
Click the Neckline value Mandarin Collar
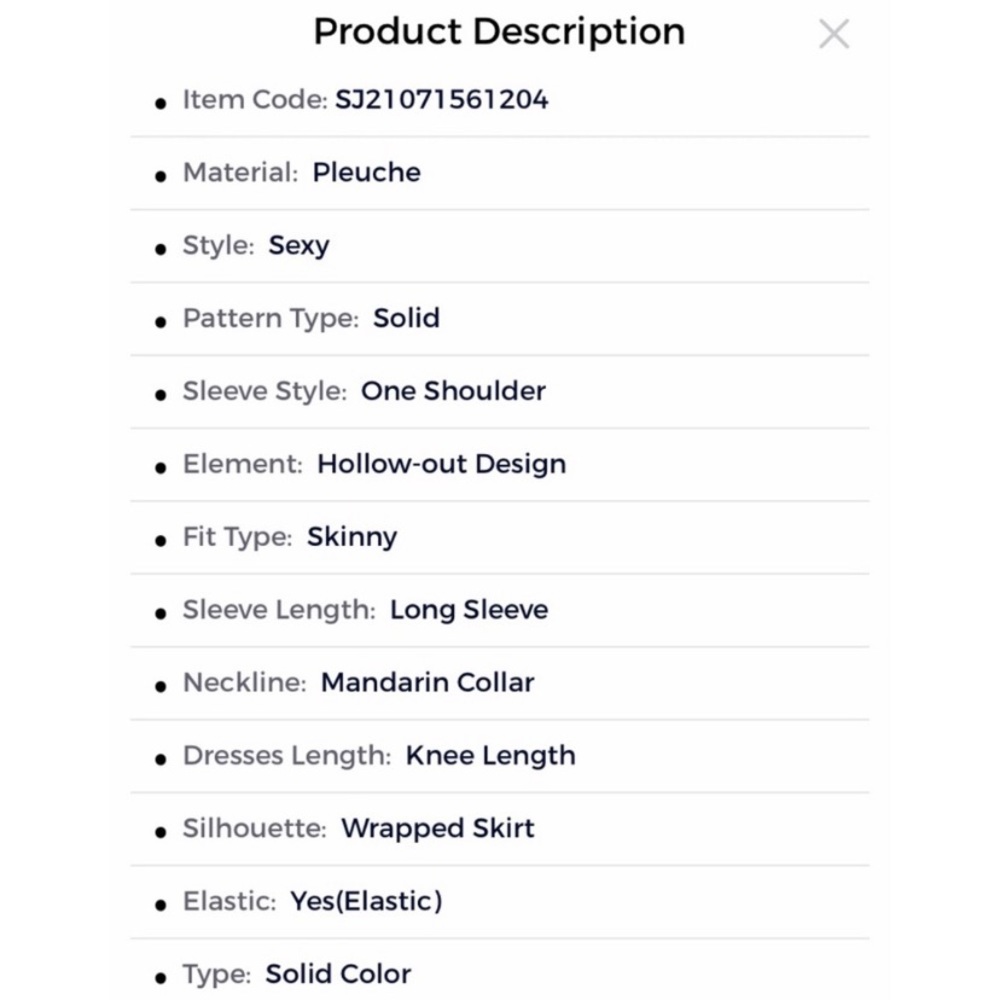pyautogui.click(x=427, y=682)
